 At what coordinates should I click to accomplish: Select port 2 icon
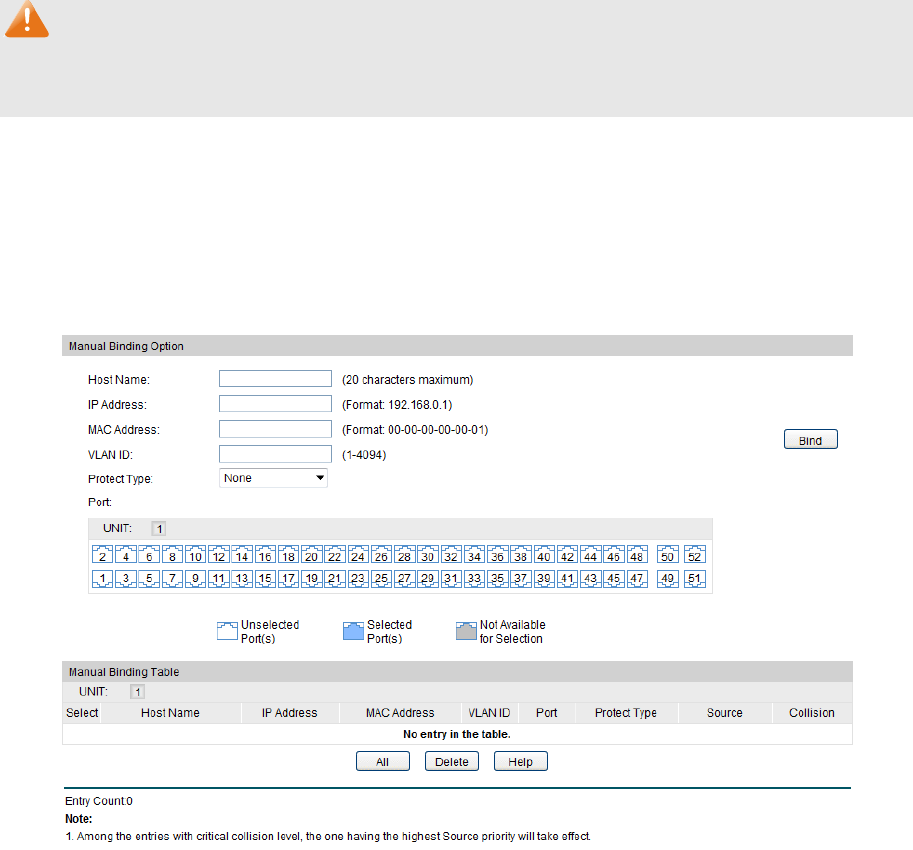[102, 555]
